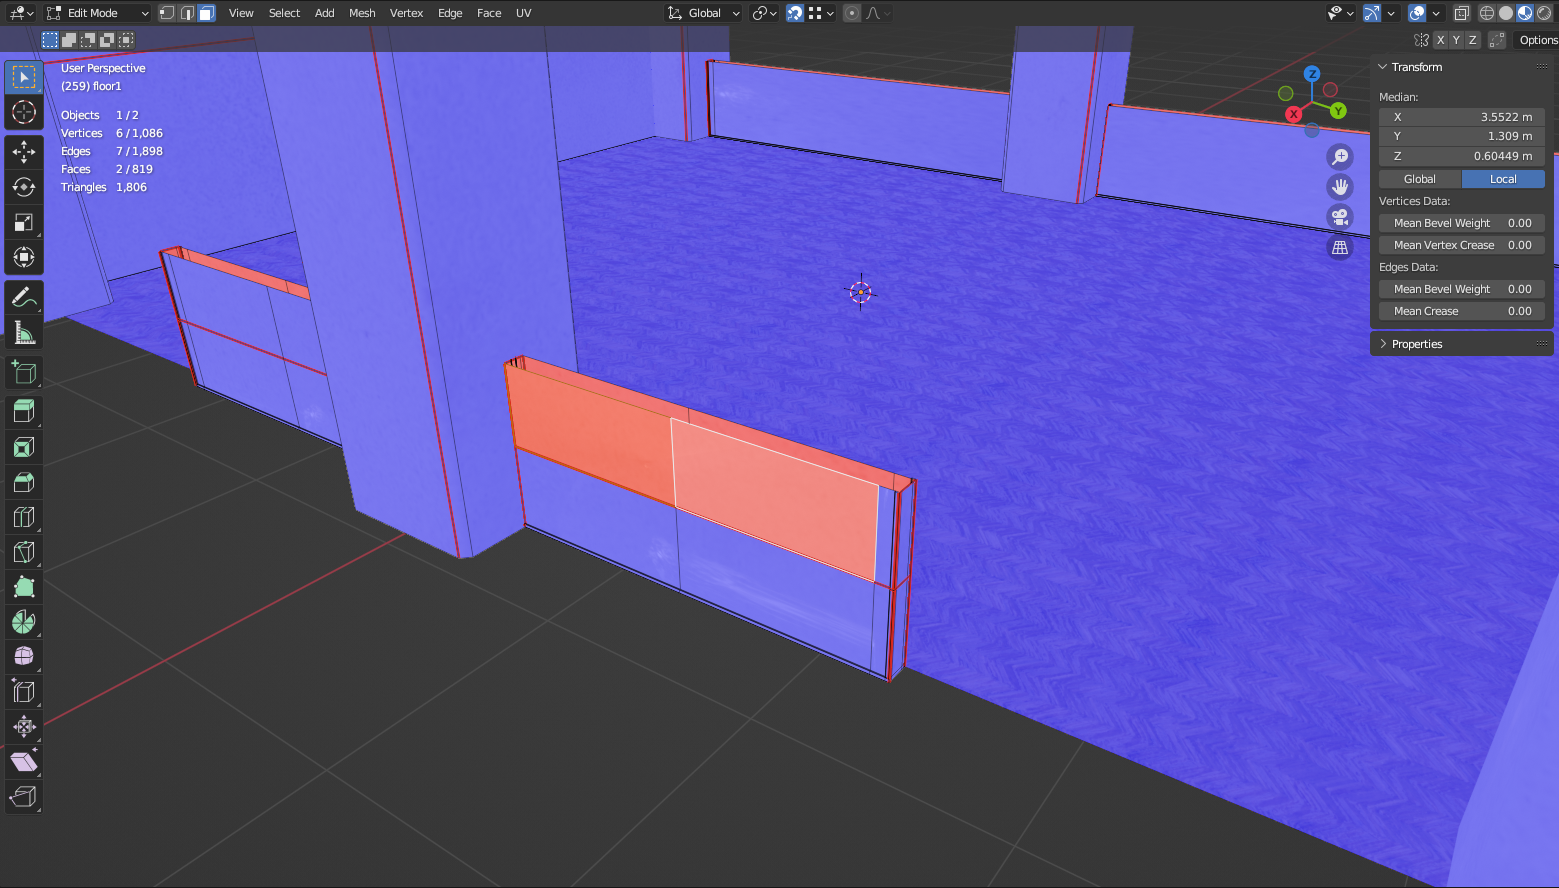
Task: Enable face select mode
Action: (206, 13)
